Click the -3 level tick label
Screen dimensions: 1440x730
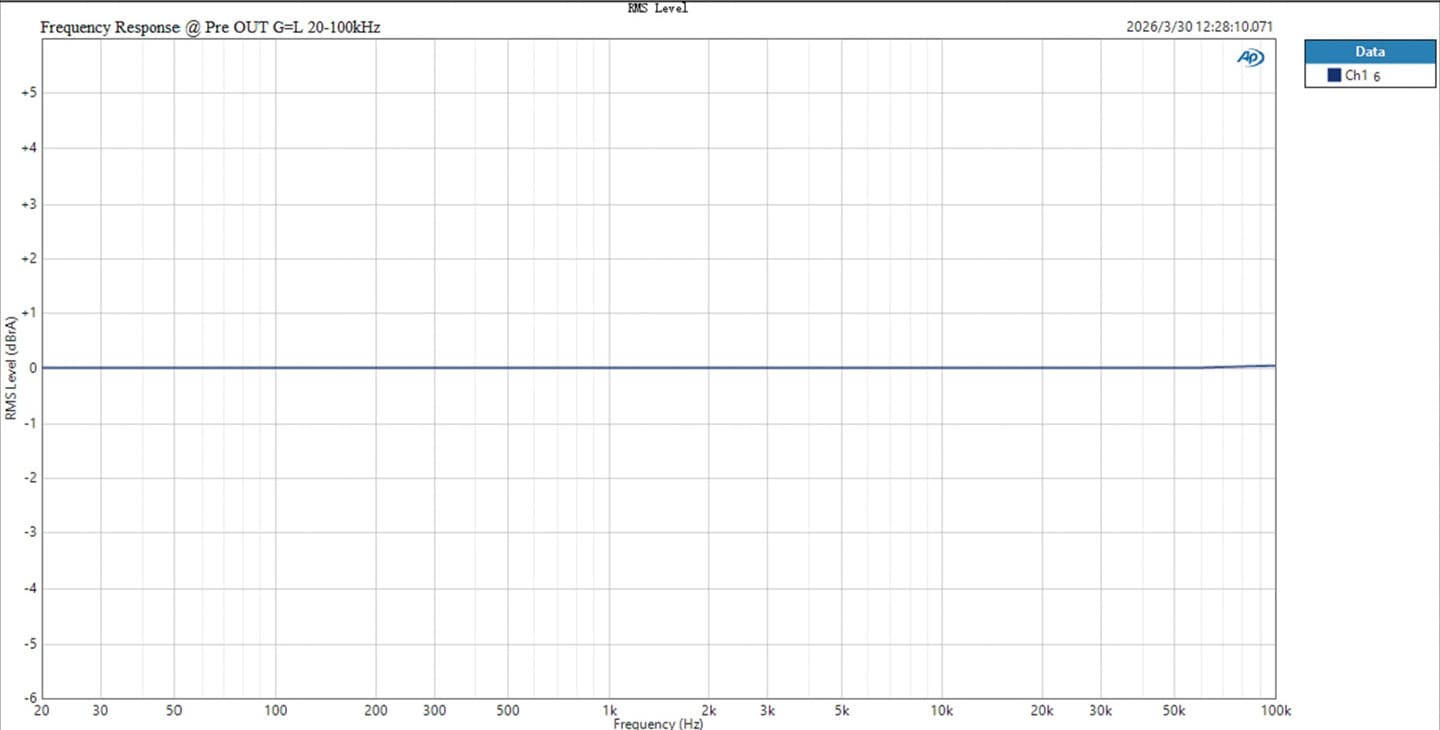coord(31,533)
